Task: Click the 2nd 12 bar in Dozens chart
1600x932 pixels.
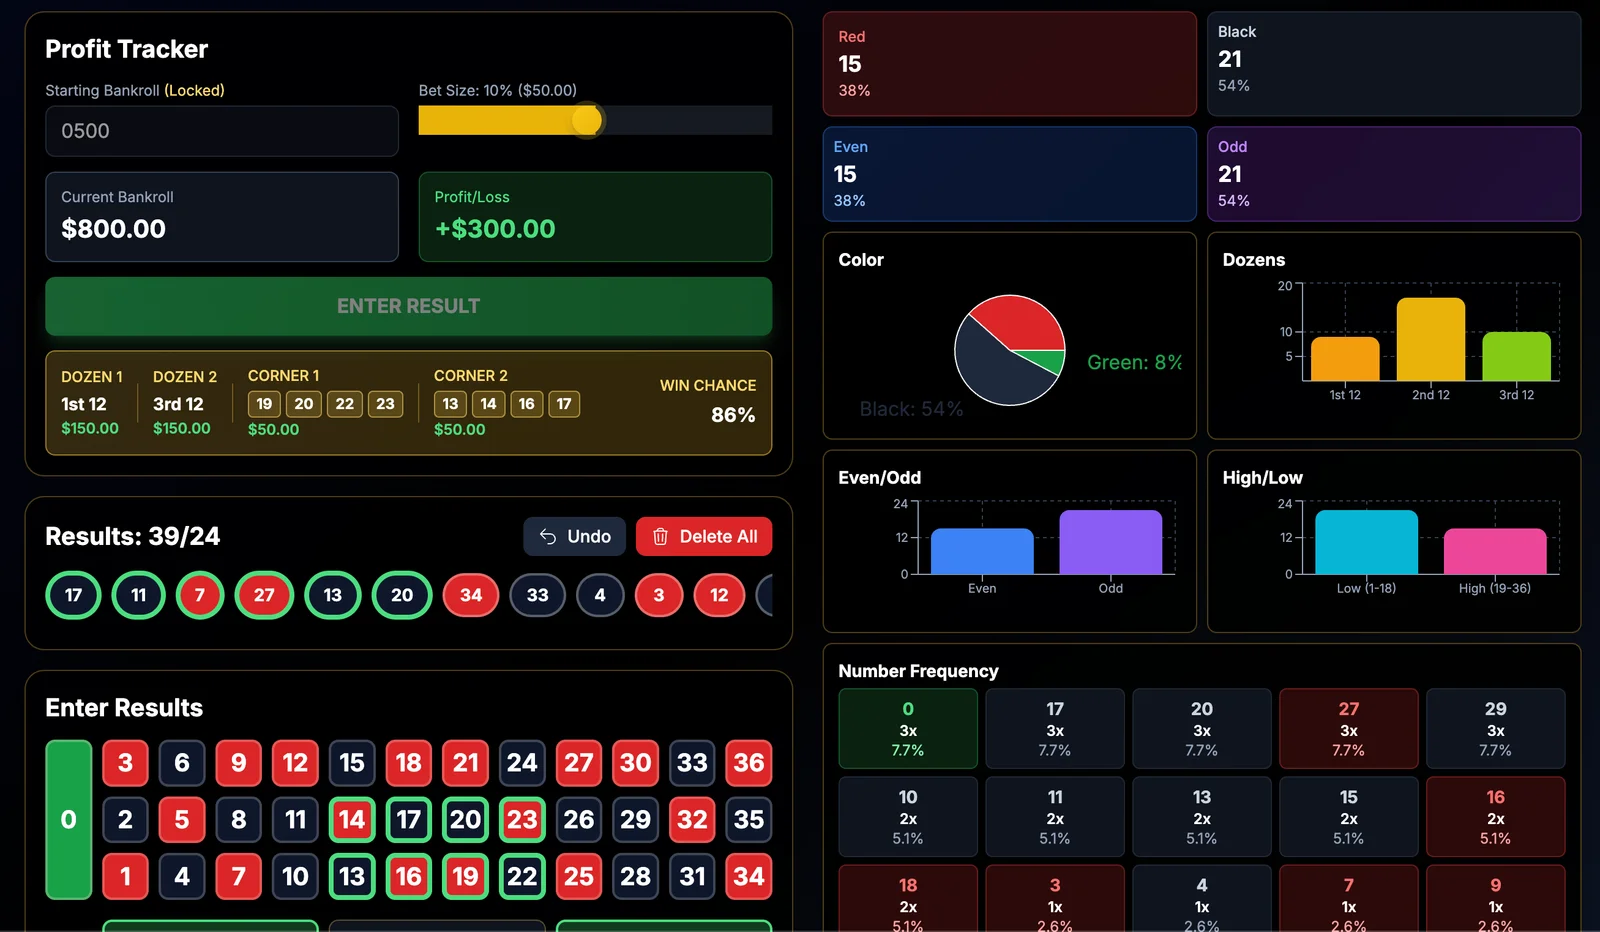Action: [1430, 339]
